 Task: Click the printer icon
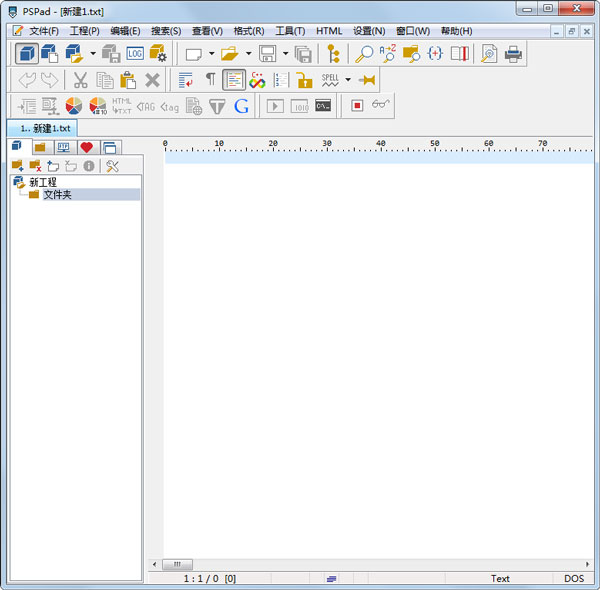pos(513,54)
